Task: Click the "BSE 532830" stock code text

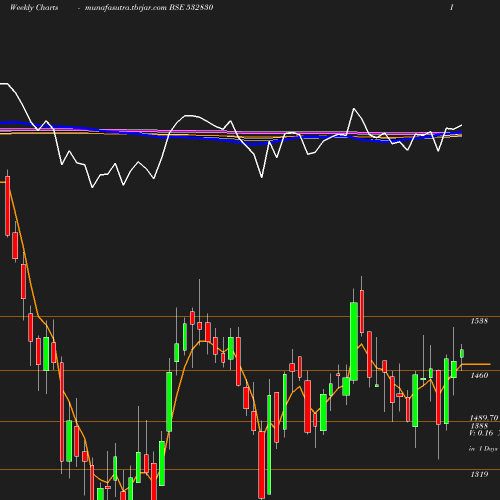Action: point(191,8)
